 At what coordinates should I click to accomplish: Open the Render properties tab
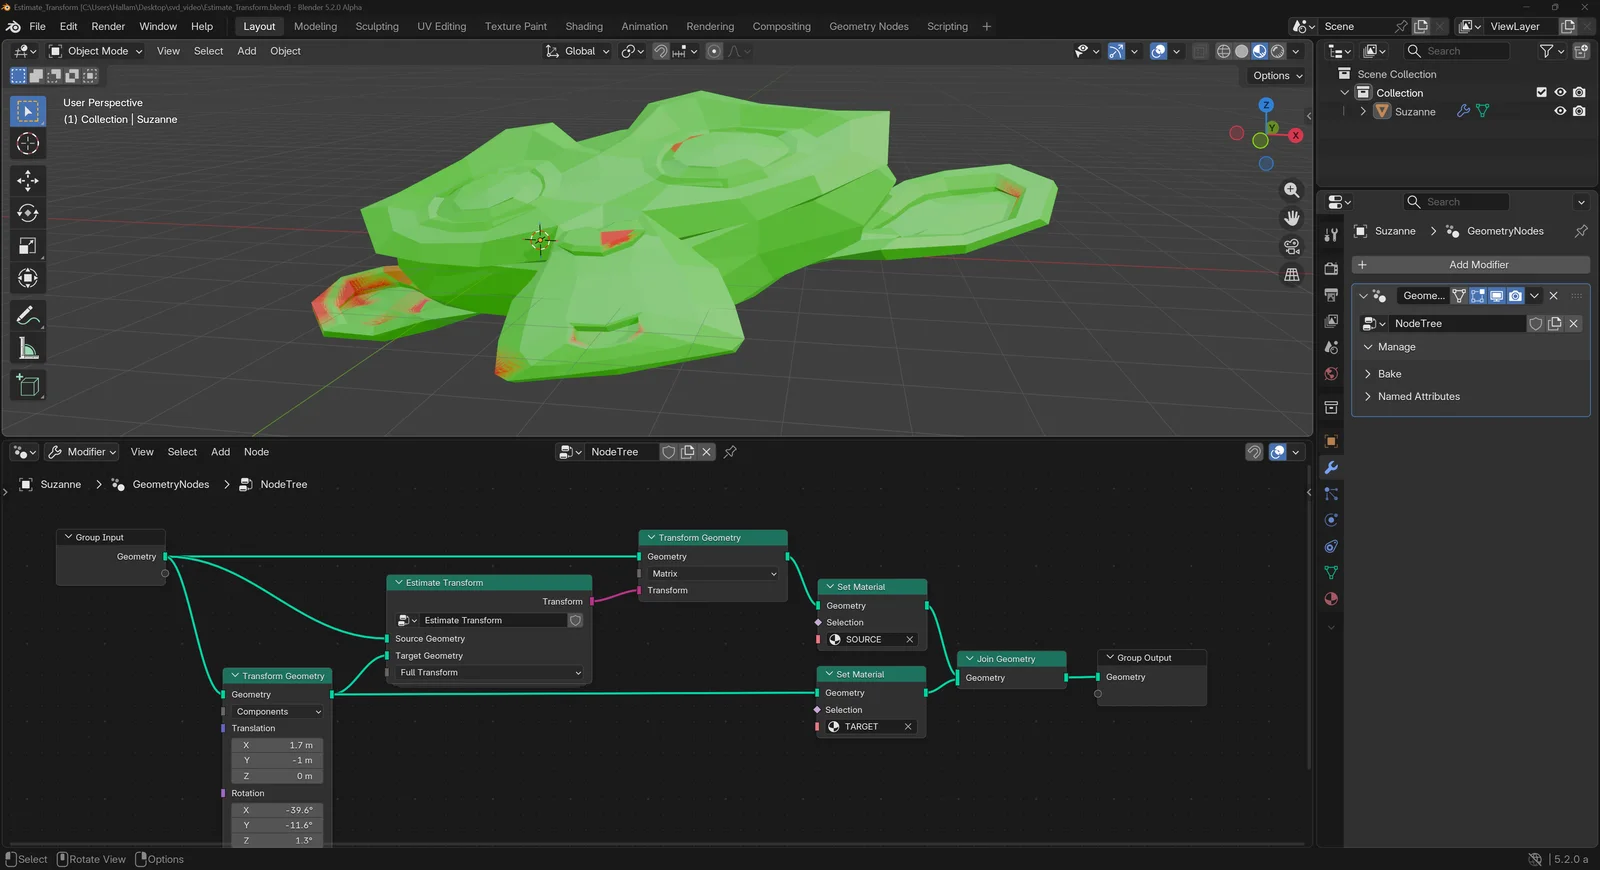coord(1331,269)
